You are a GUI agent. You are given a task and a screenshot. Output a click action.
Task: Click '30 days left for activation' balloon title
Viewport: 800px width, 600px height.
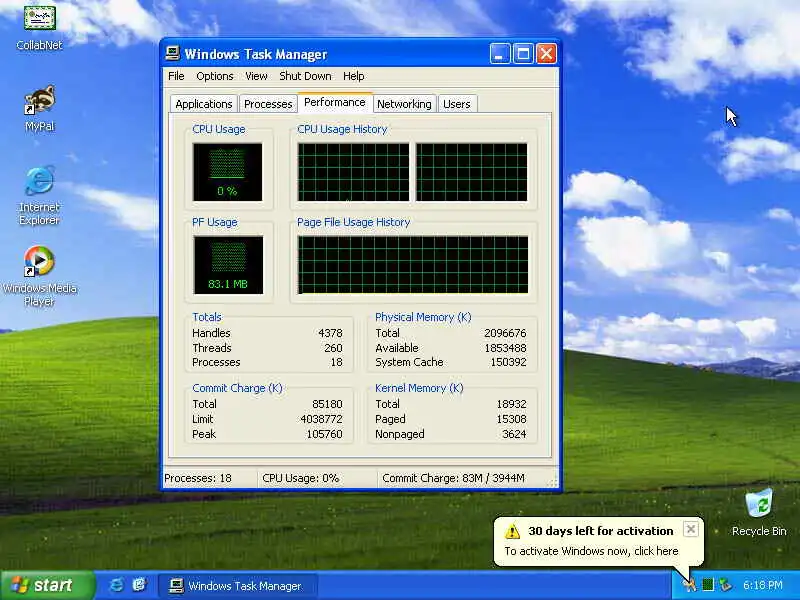[x=601, y=531]
